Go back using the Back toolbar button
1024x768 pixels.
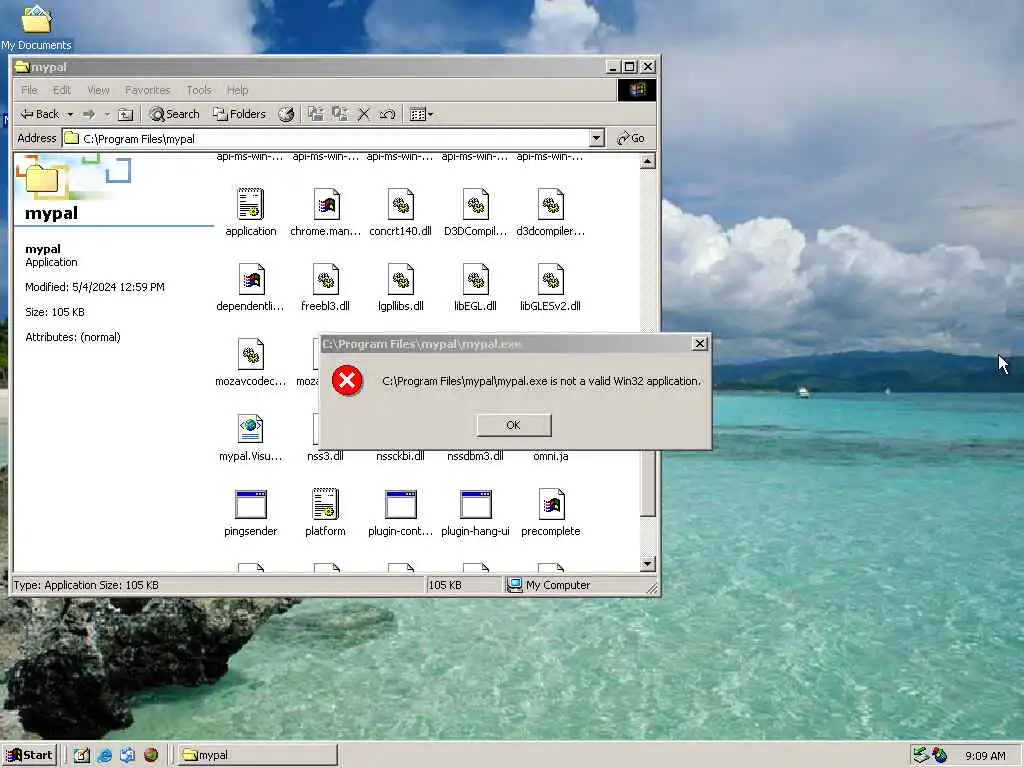pyautogui.click(x=39, y=114)
